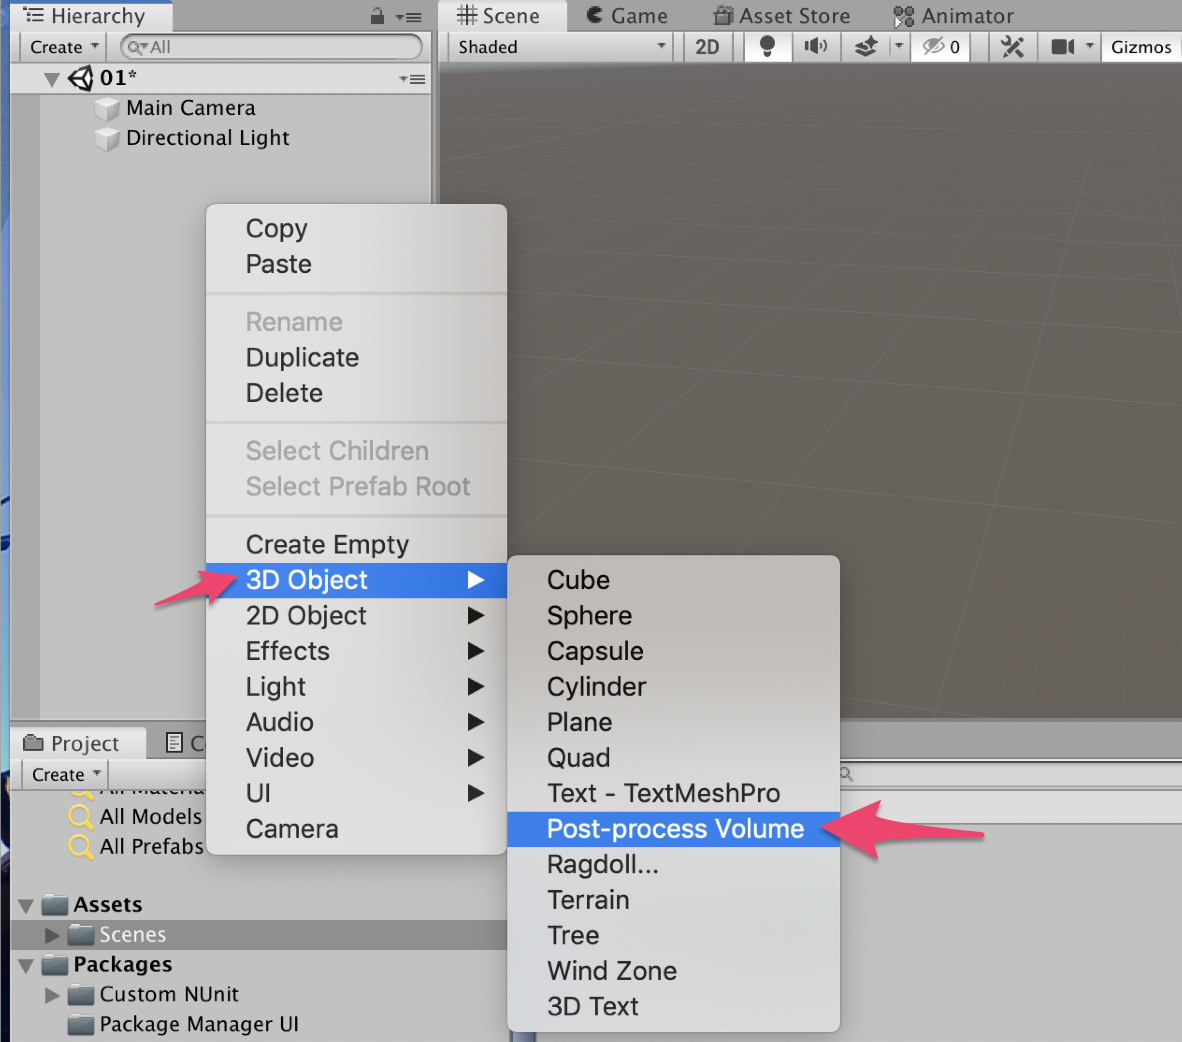Switch to the Scene tab
This screenshot has width=1182, height=1042.
[x=499, y=16]
